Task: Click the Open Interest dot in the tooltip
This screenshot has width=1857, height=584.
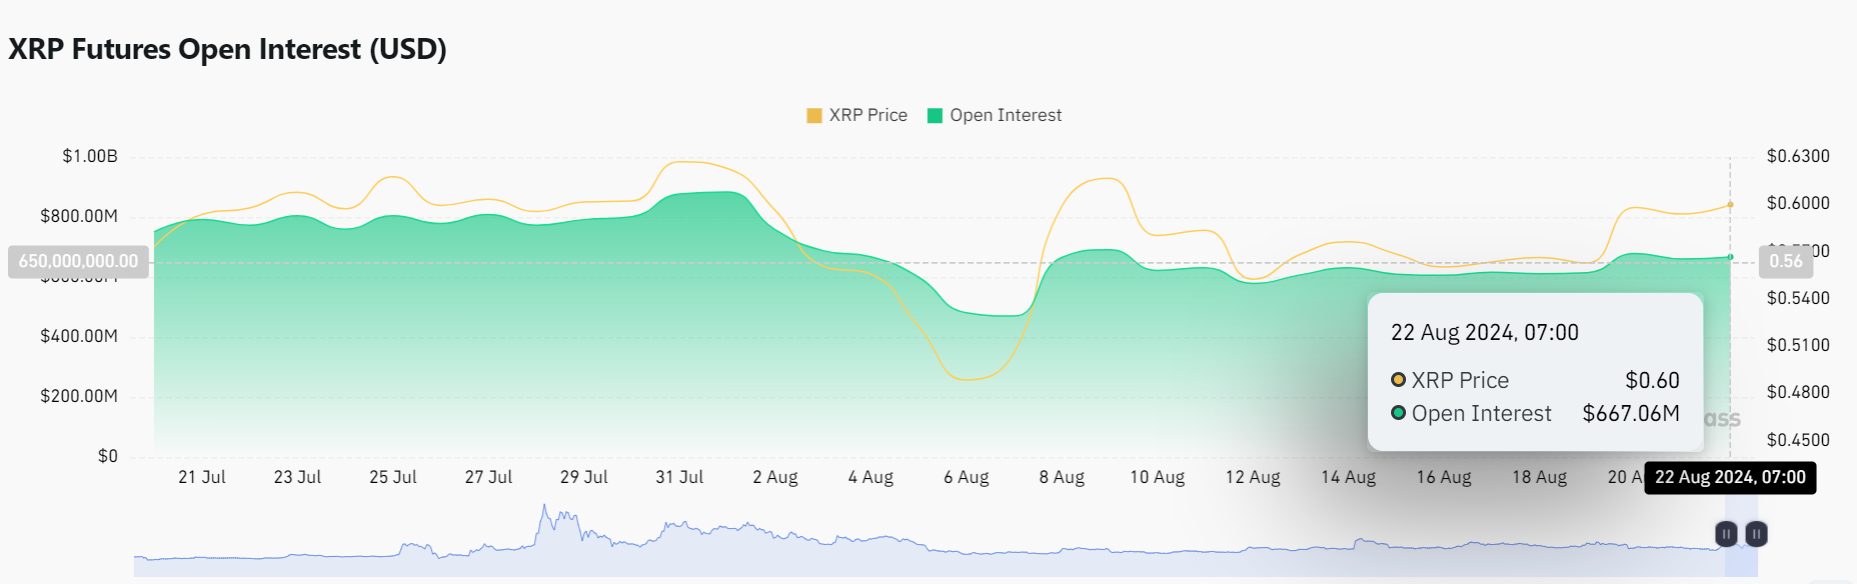Action: click(x=1397, y=413)
